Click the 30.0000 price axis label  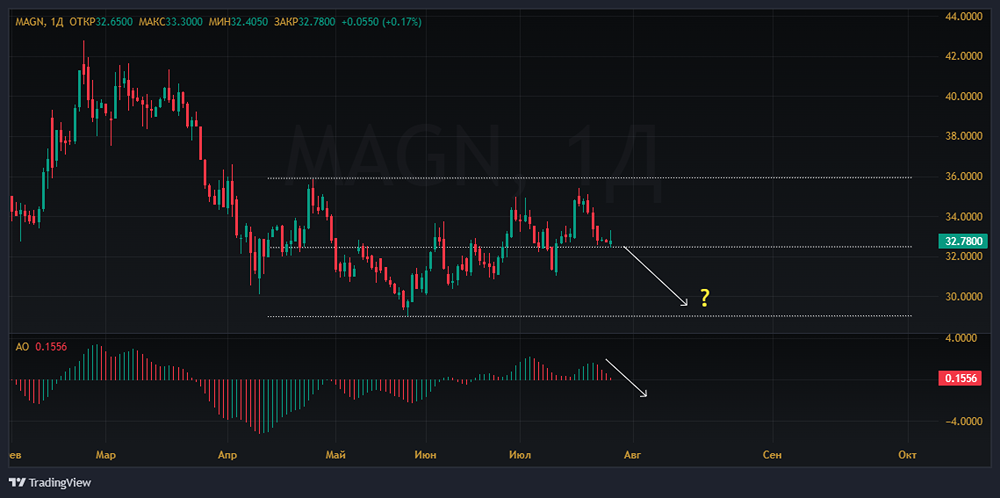(x=964, y=297)
